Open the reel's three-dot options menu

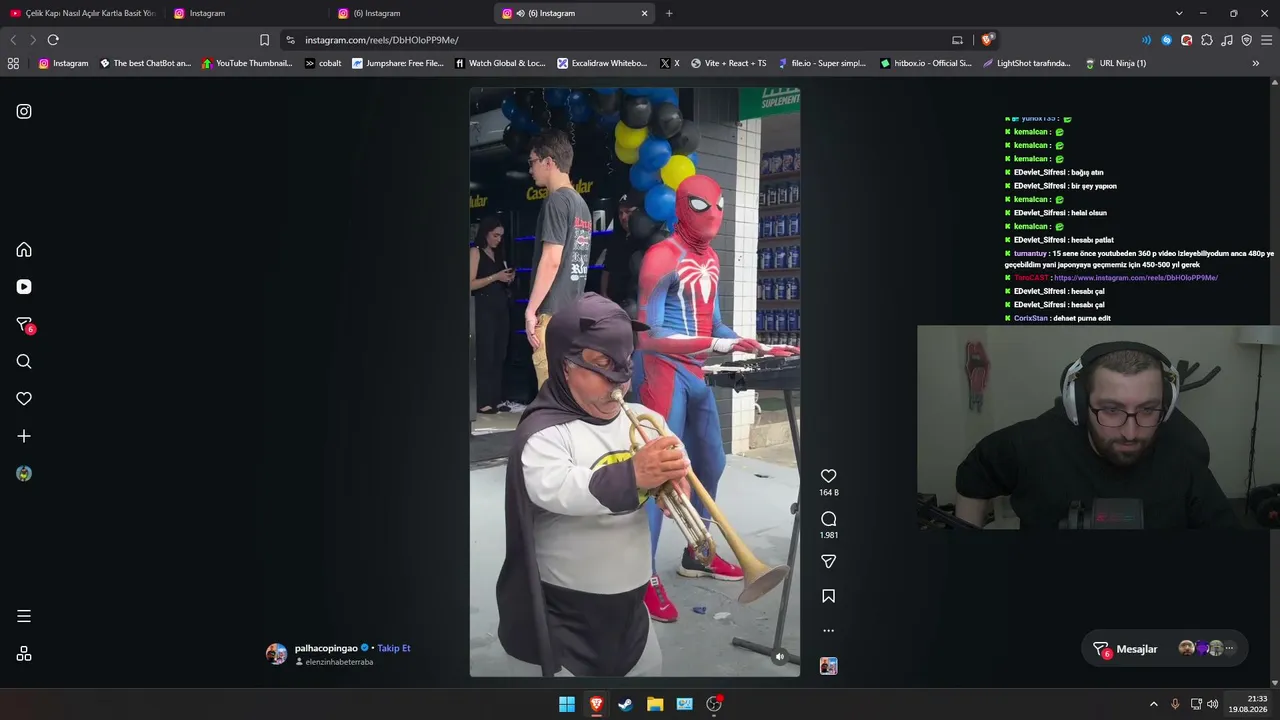click(x=828, y=631)
